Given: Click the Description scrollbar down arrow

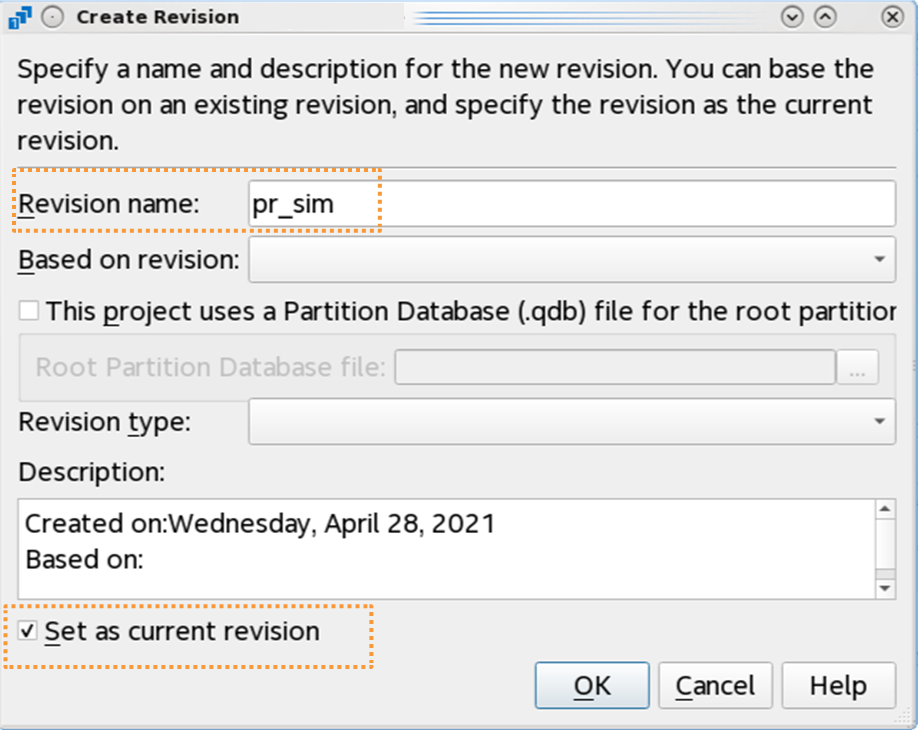Looking at the screenshot, I should click(x=885, y=588).
